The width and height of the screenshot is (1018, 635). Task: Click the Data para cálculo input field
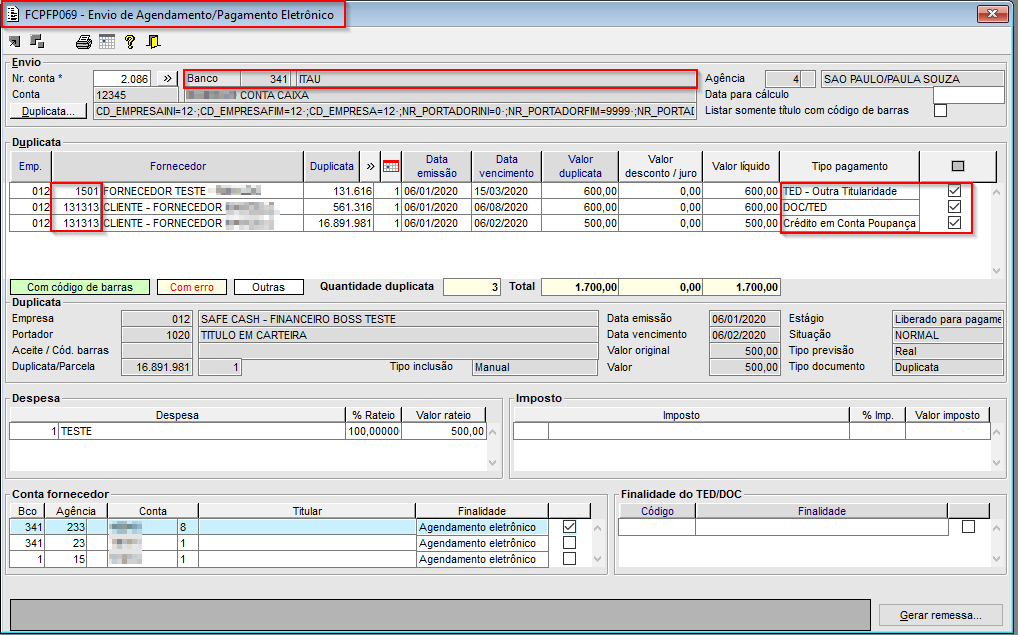[x=968, y=95]
